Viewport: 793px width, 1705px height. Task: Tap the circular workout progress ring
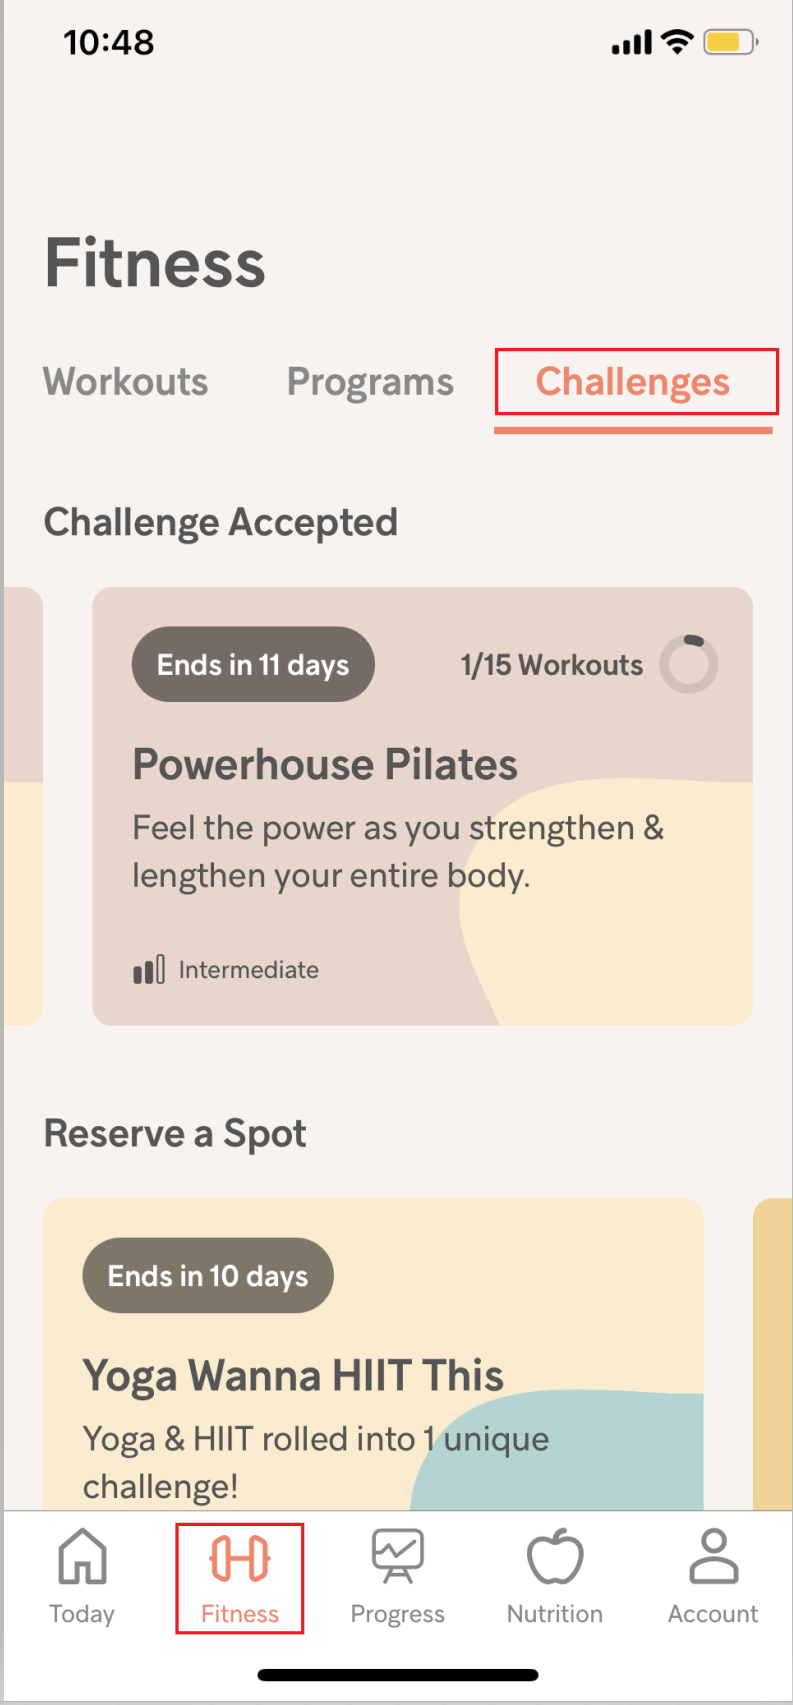[689, 664]
